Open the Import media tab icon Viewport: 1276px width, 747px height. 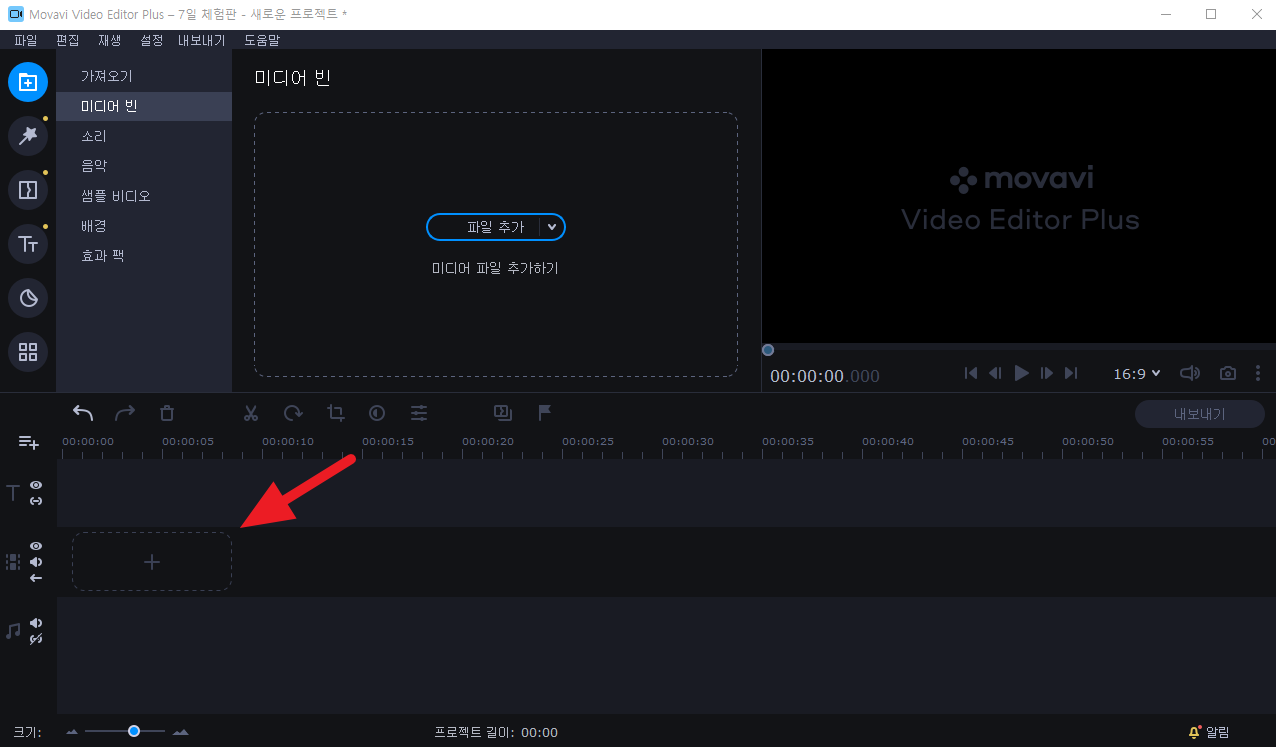click(28, 82)
